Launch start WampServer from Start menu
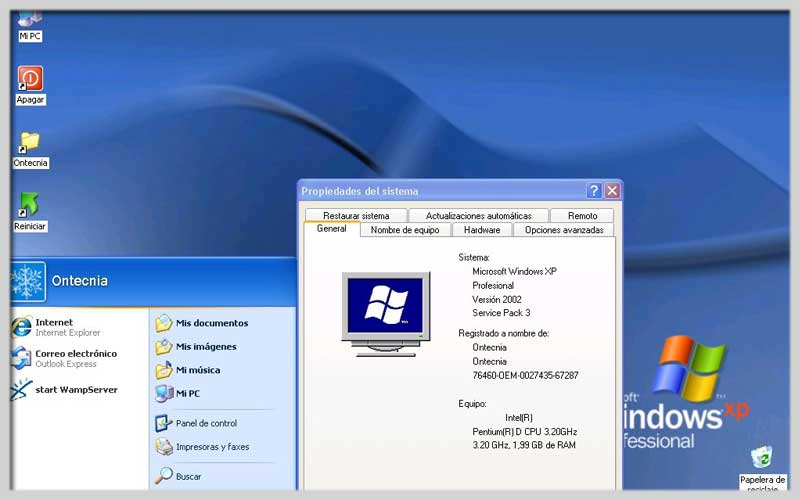Screen dimensions: 800x500 click(64, 390)
